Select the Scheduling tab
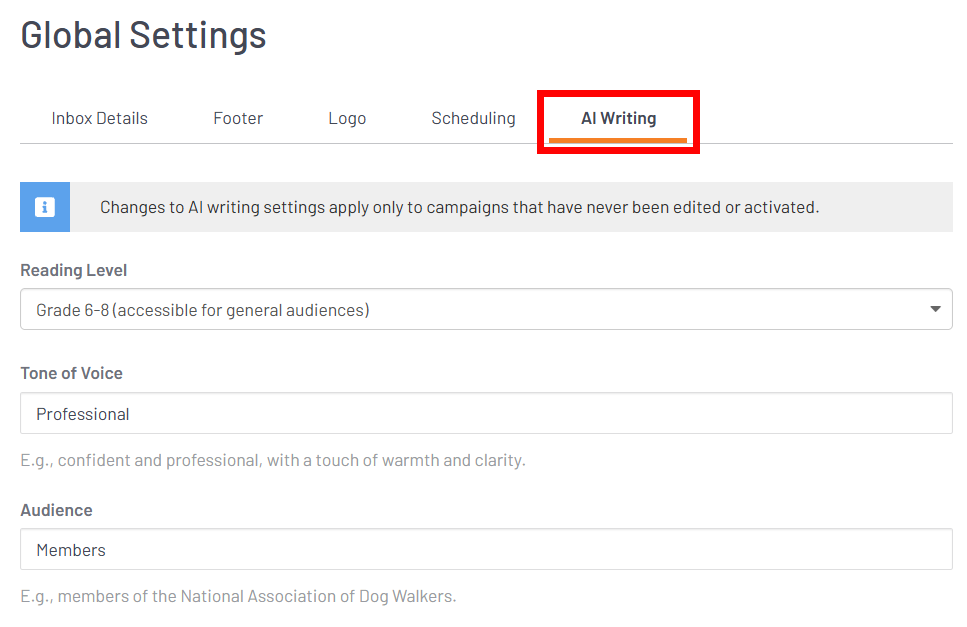Viewport: 967px width, 627px height. pyautogui.click(x=473, y=118)
